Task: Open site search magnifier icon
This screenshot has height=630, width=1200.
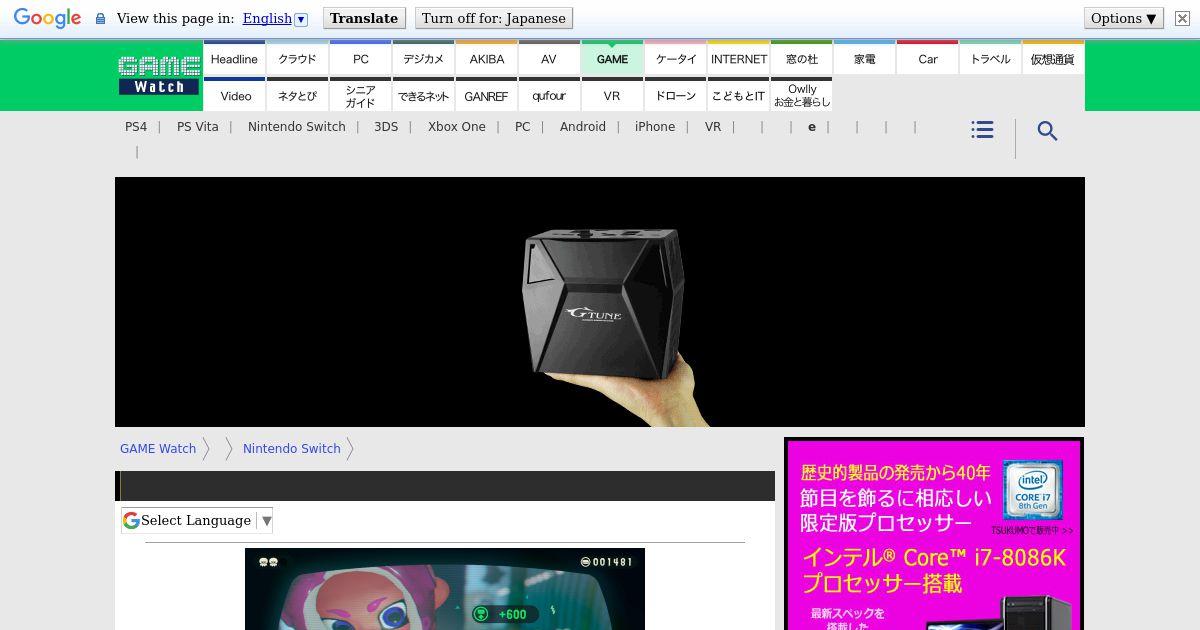Action: coord(1047,131)
